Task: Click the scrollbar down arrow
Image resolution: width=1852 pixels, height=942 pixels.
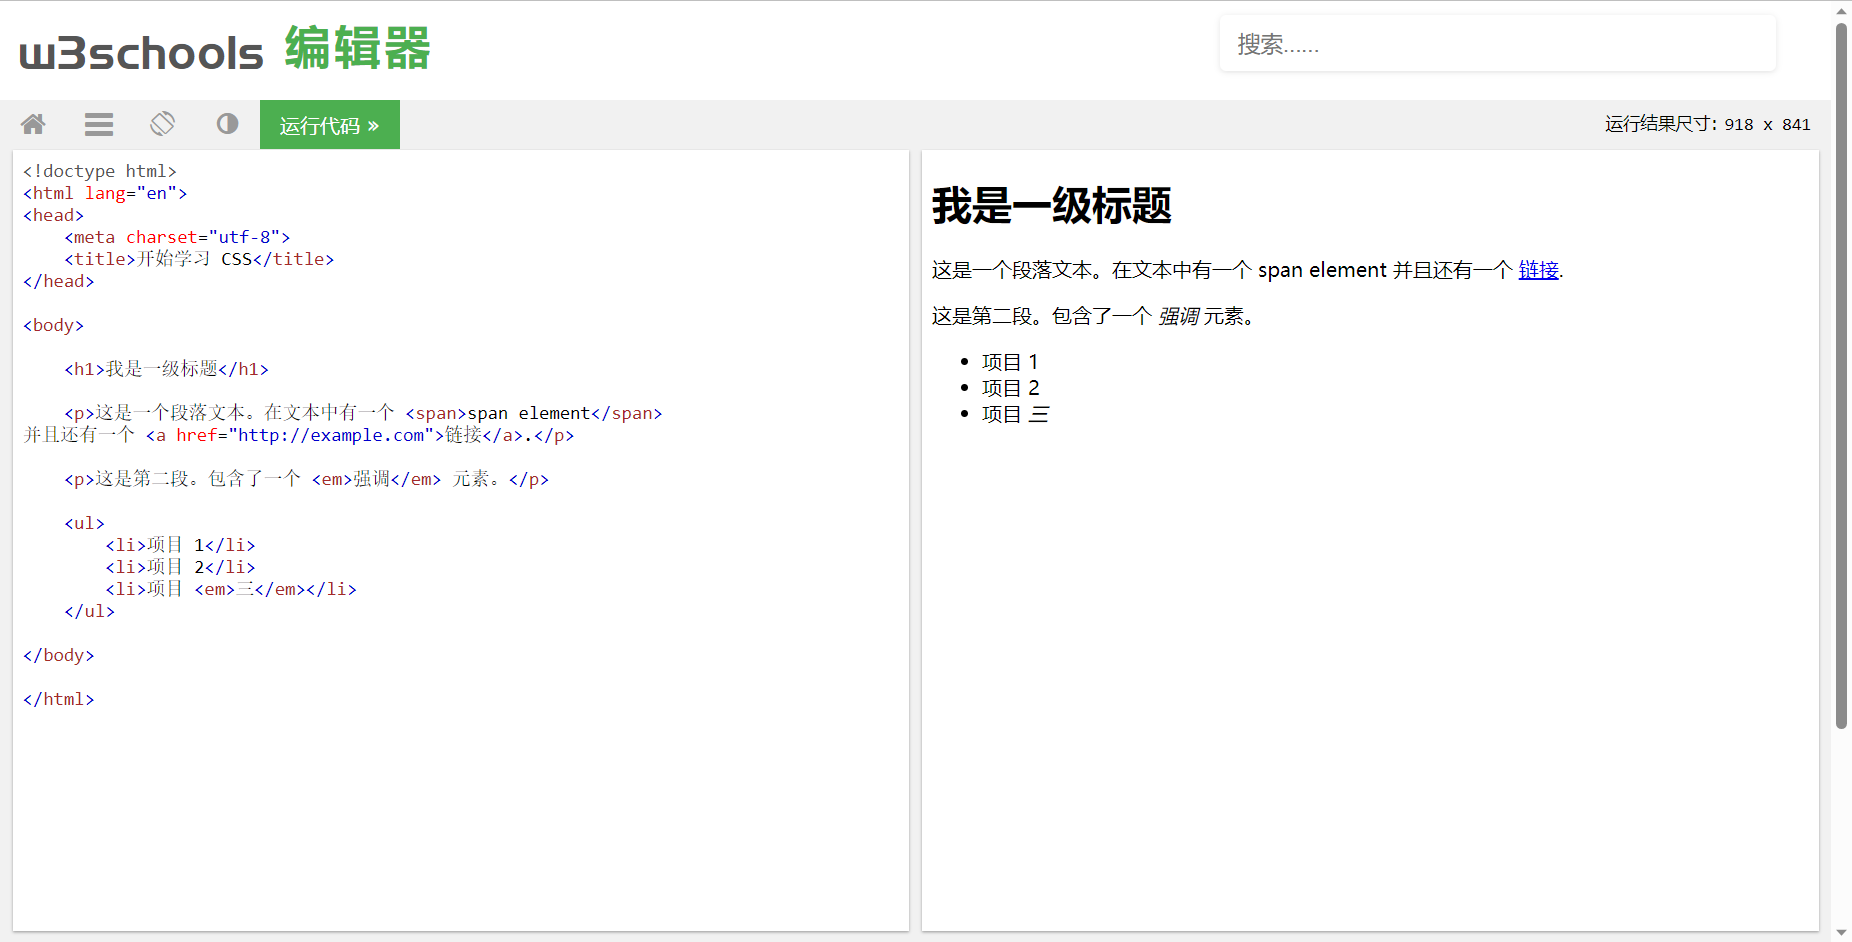Action: 1841,933
